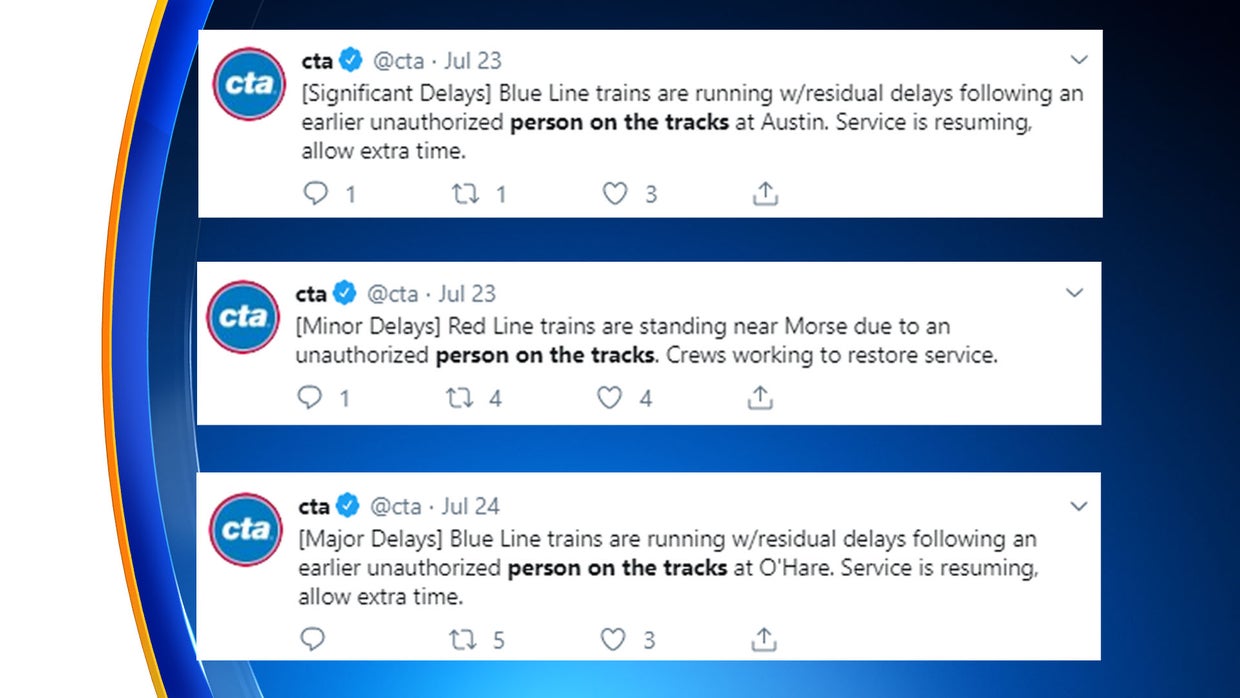Image resolution: width=1240 pixels, height=698 pixels.
Task: Retweet the Jul 24 Blue Line tweet
Action: pos(463,639)
